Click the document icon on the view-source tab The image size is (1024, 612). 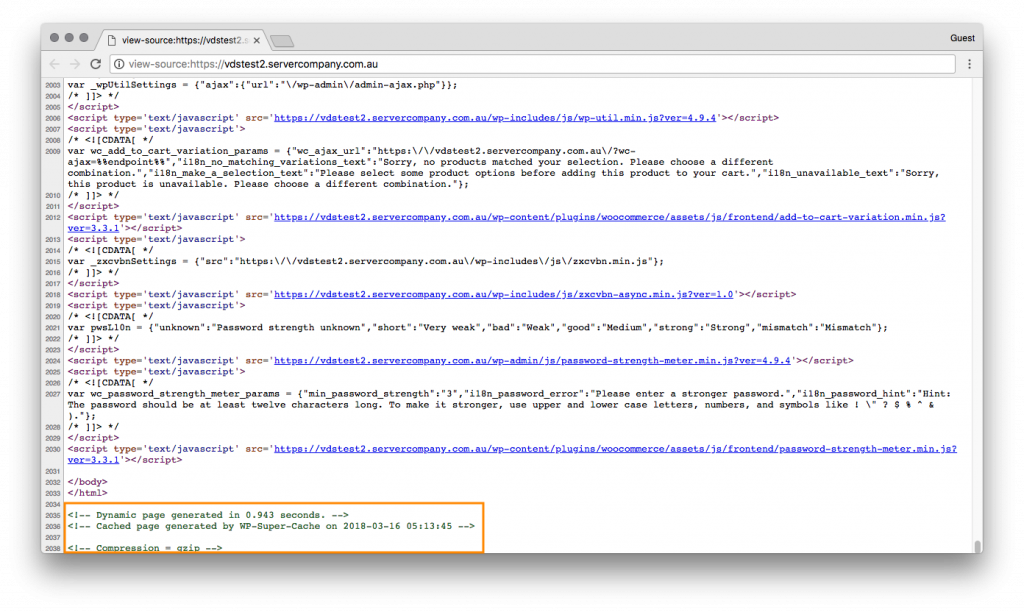[x=112, y=38]
